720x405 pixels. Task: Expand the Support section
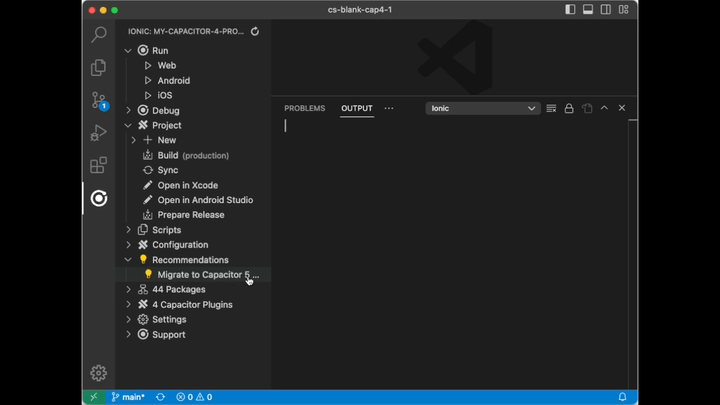coord(128,335)
